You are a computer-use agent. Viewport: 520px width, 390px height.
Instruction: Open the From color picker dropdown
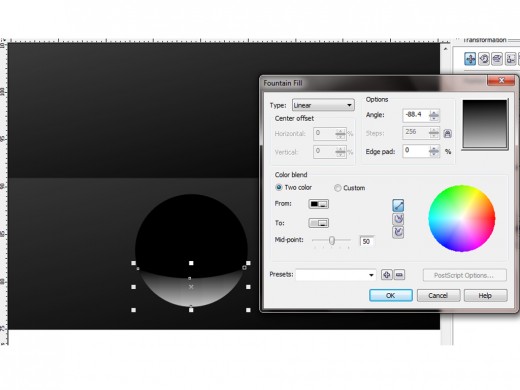pos(319,204)
